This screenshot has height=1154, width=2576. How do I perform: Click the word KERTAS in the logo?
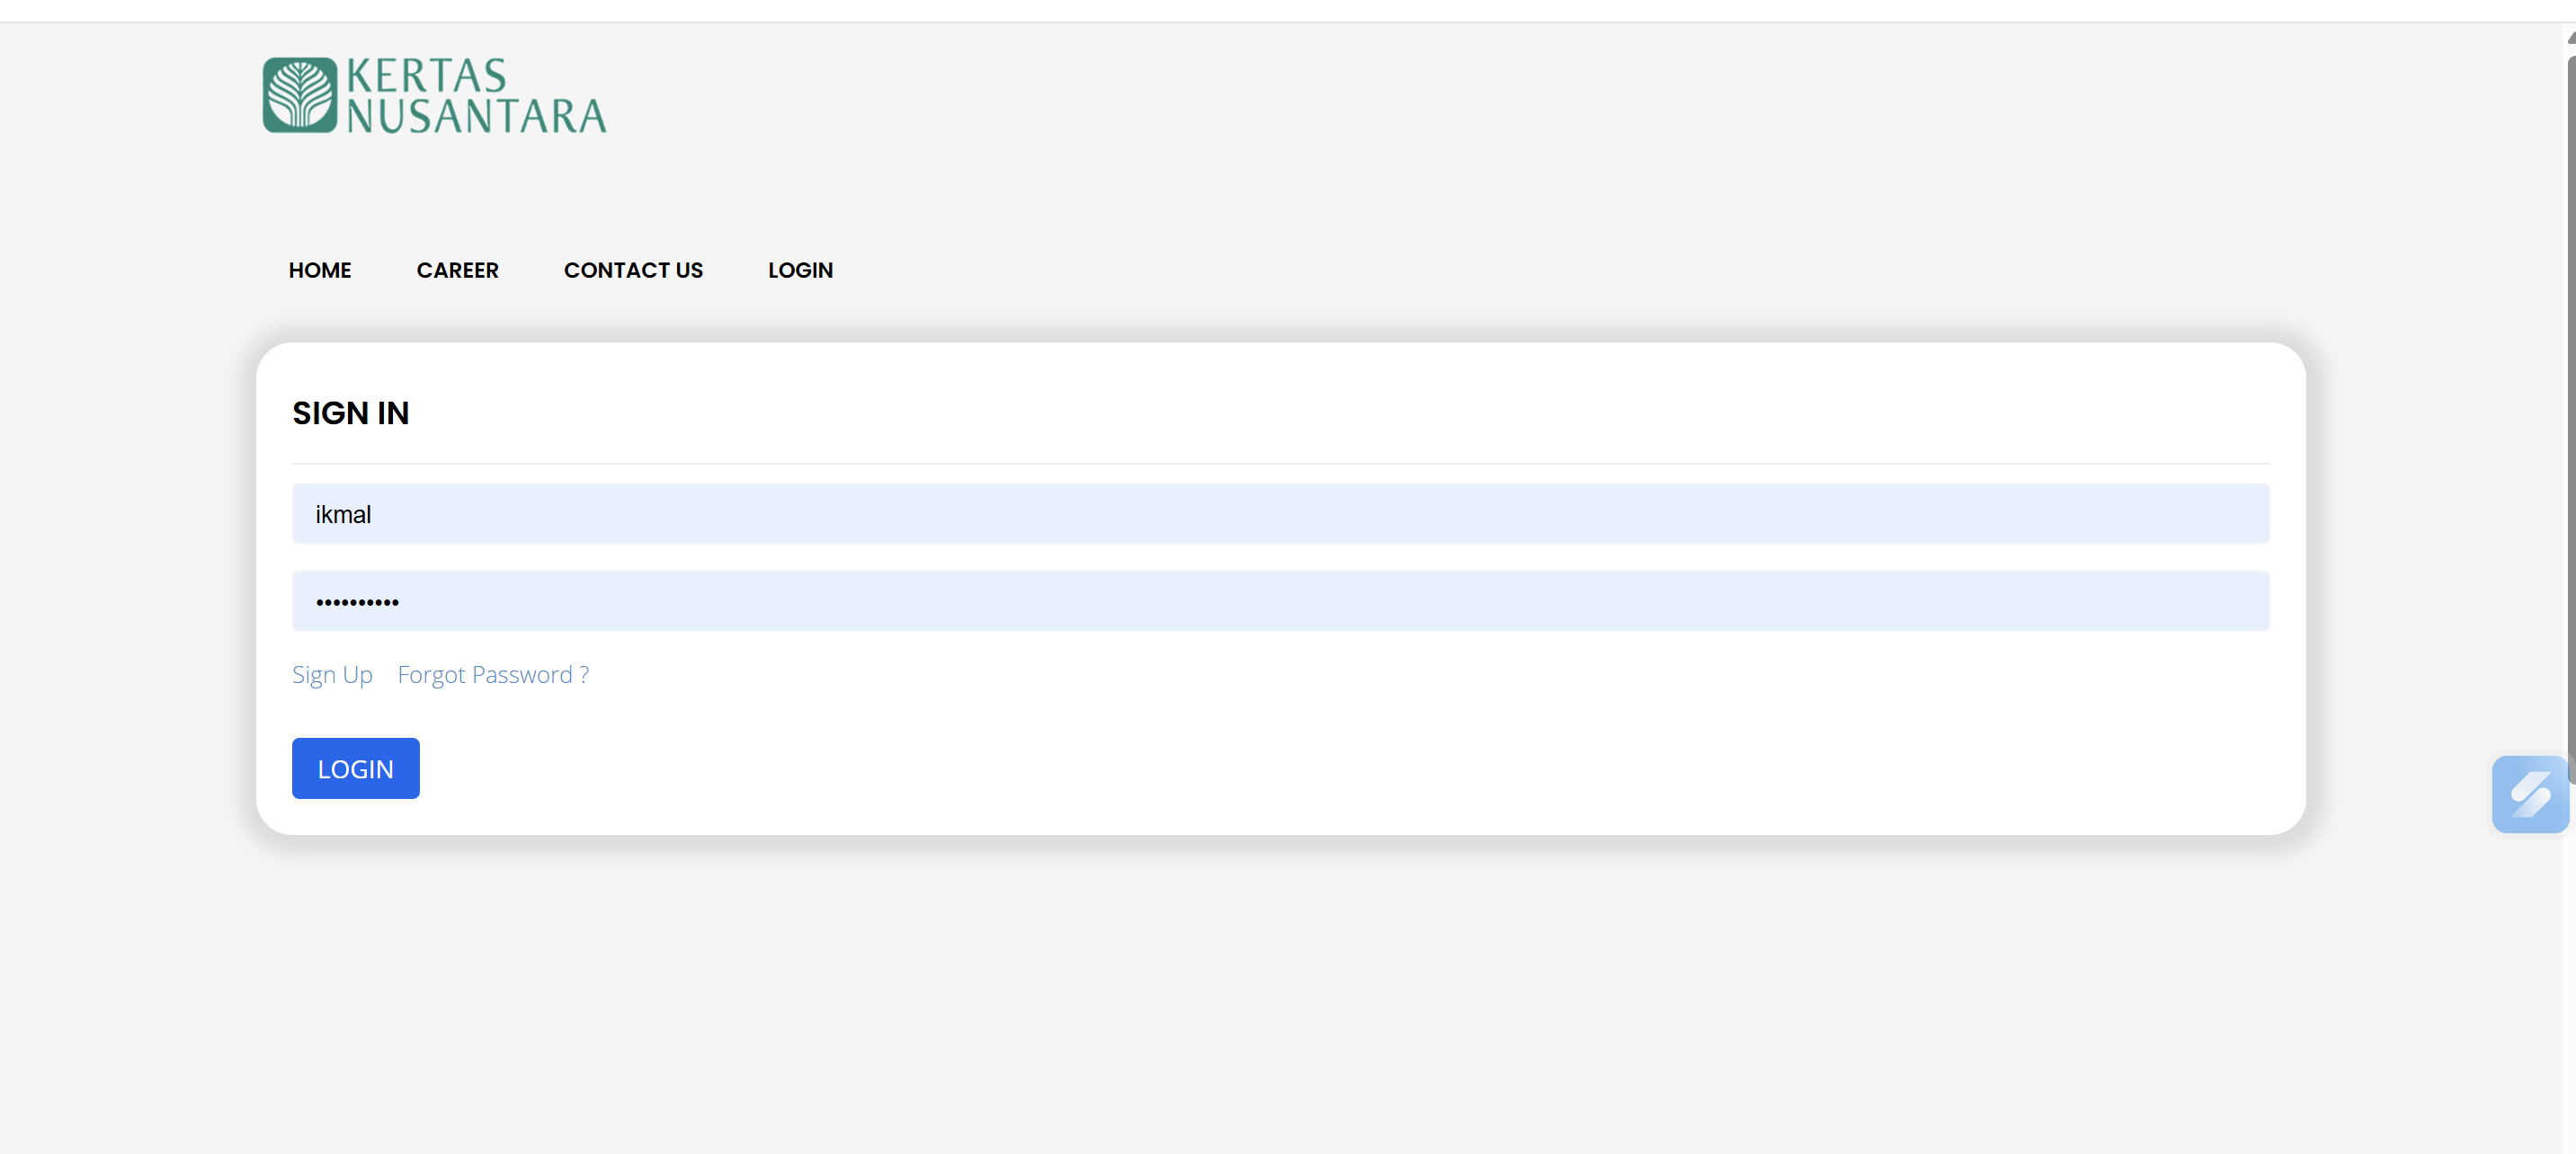pyautogui.click(x=427, y=76)
